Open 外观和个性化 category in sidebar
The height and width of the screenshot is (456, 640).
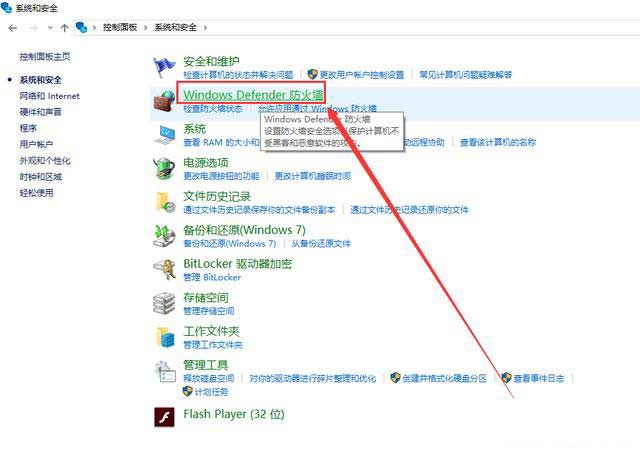point(45,160)
